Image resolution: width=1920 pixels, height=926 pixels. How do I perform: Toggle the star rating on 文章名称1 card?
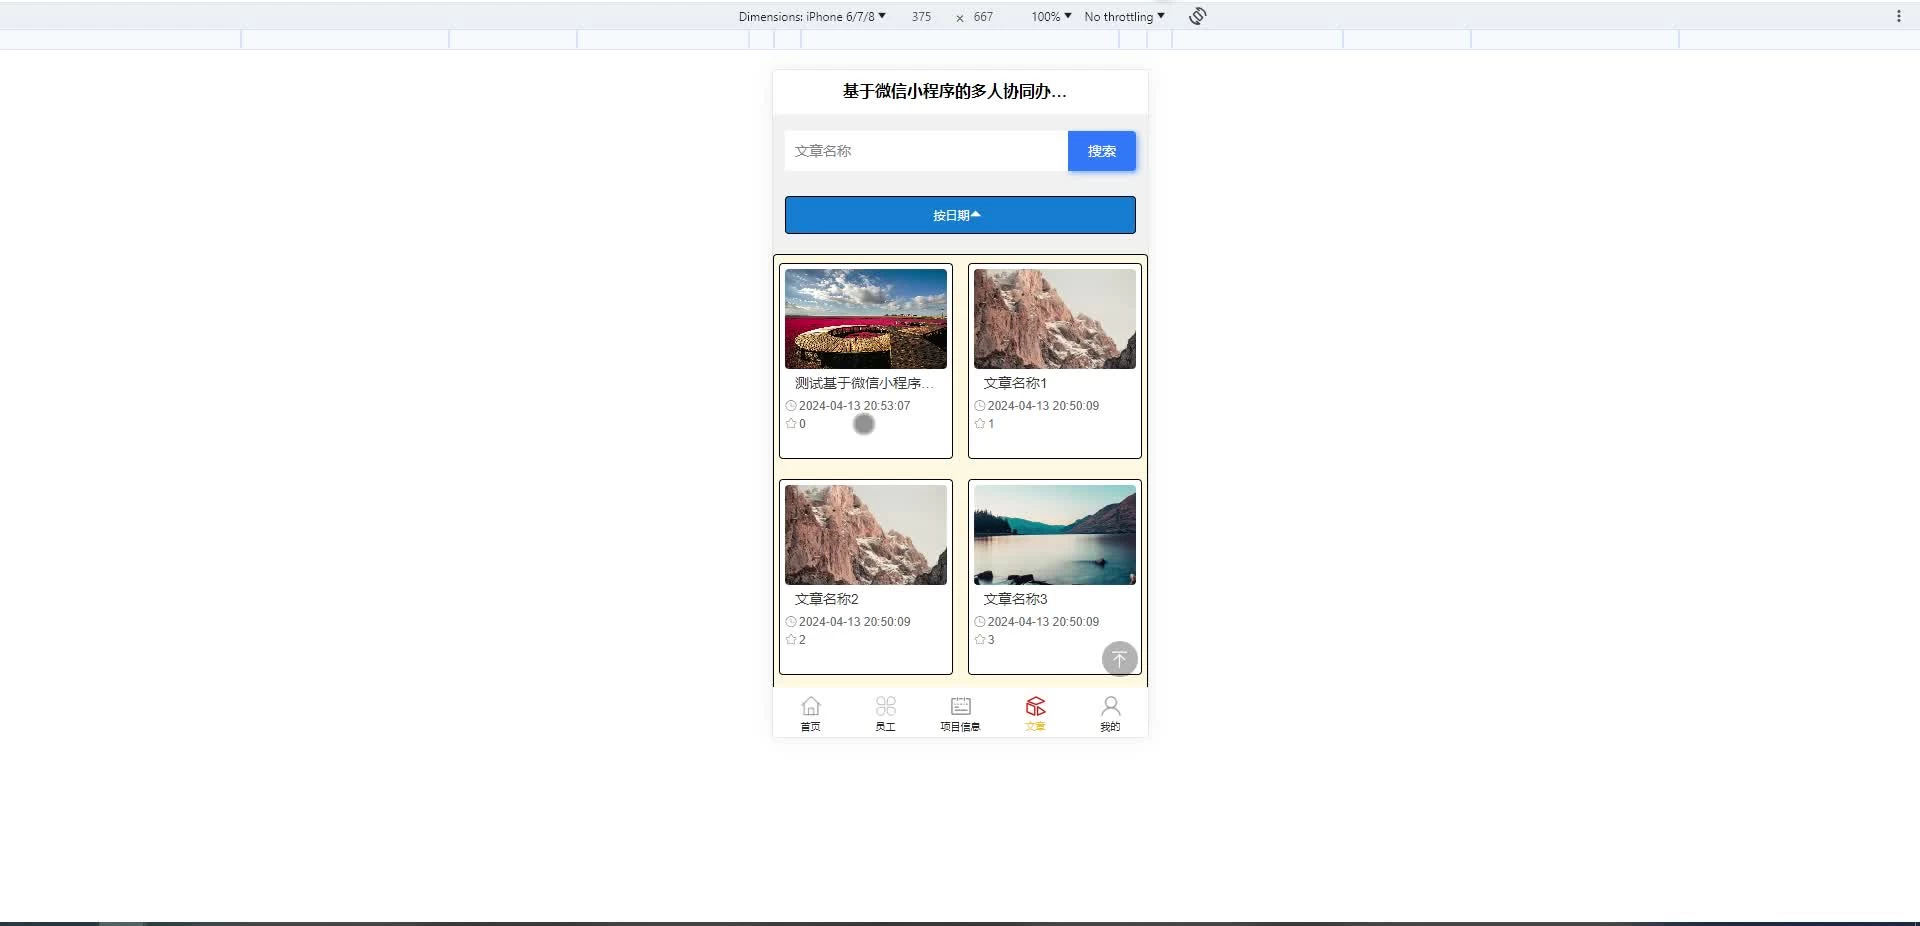click(980, 423)
